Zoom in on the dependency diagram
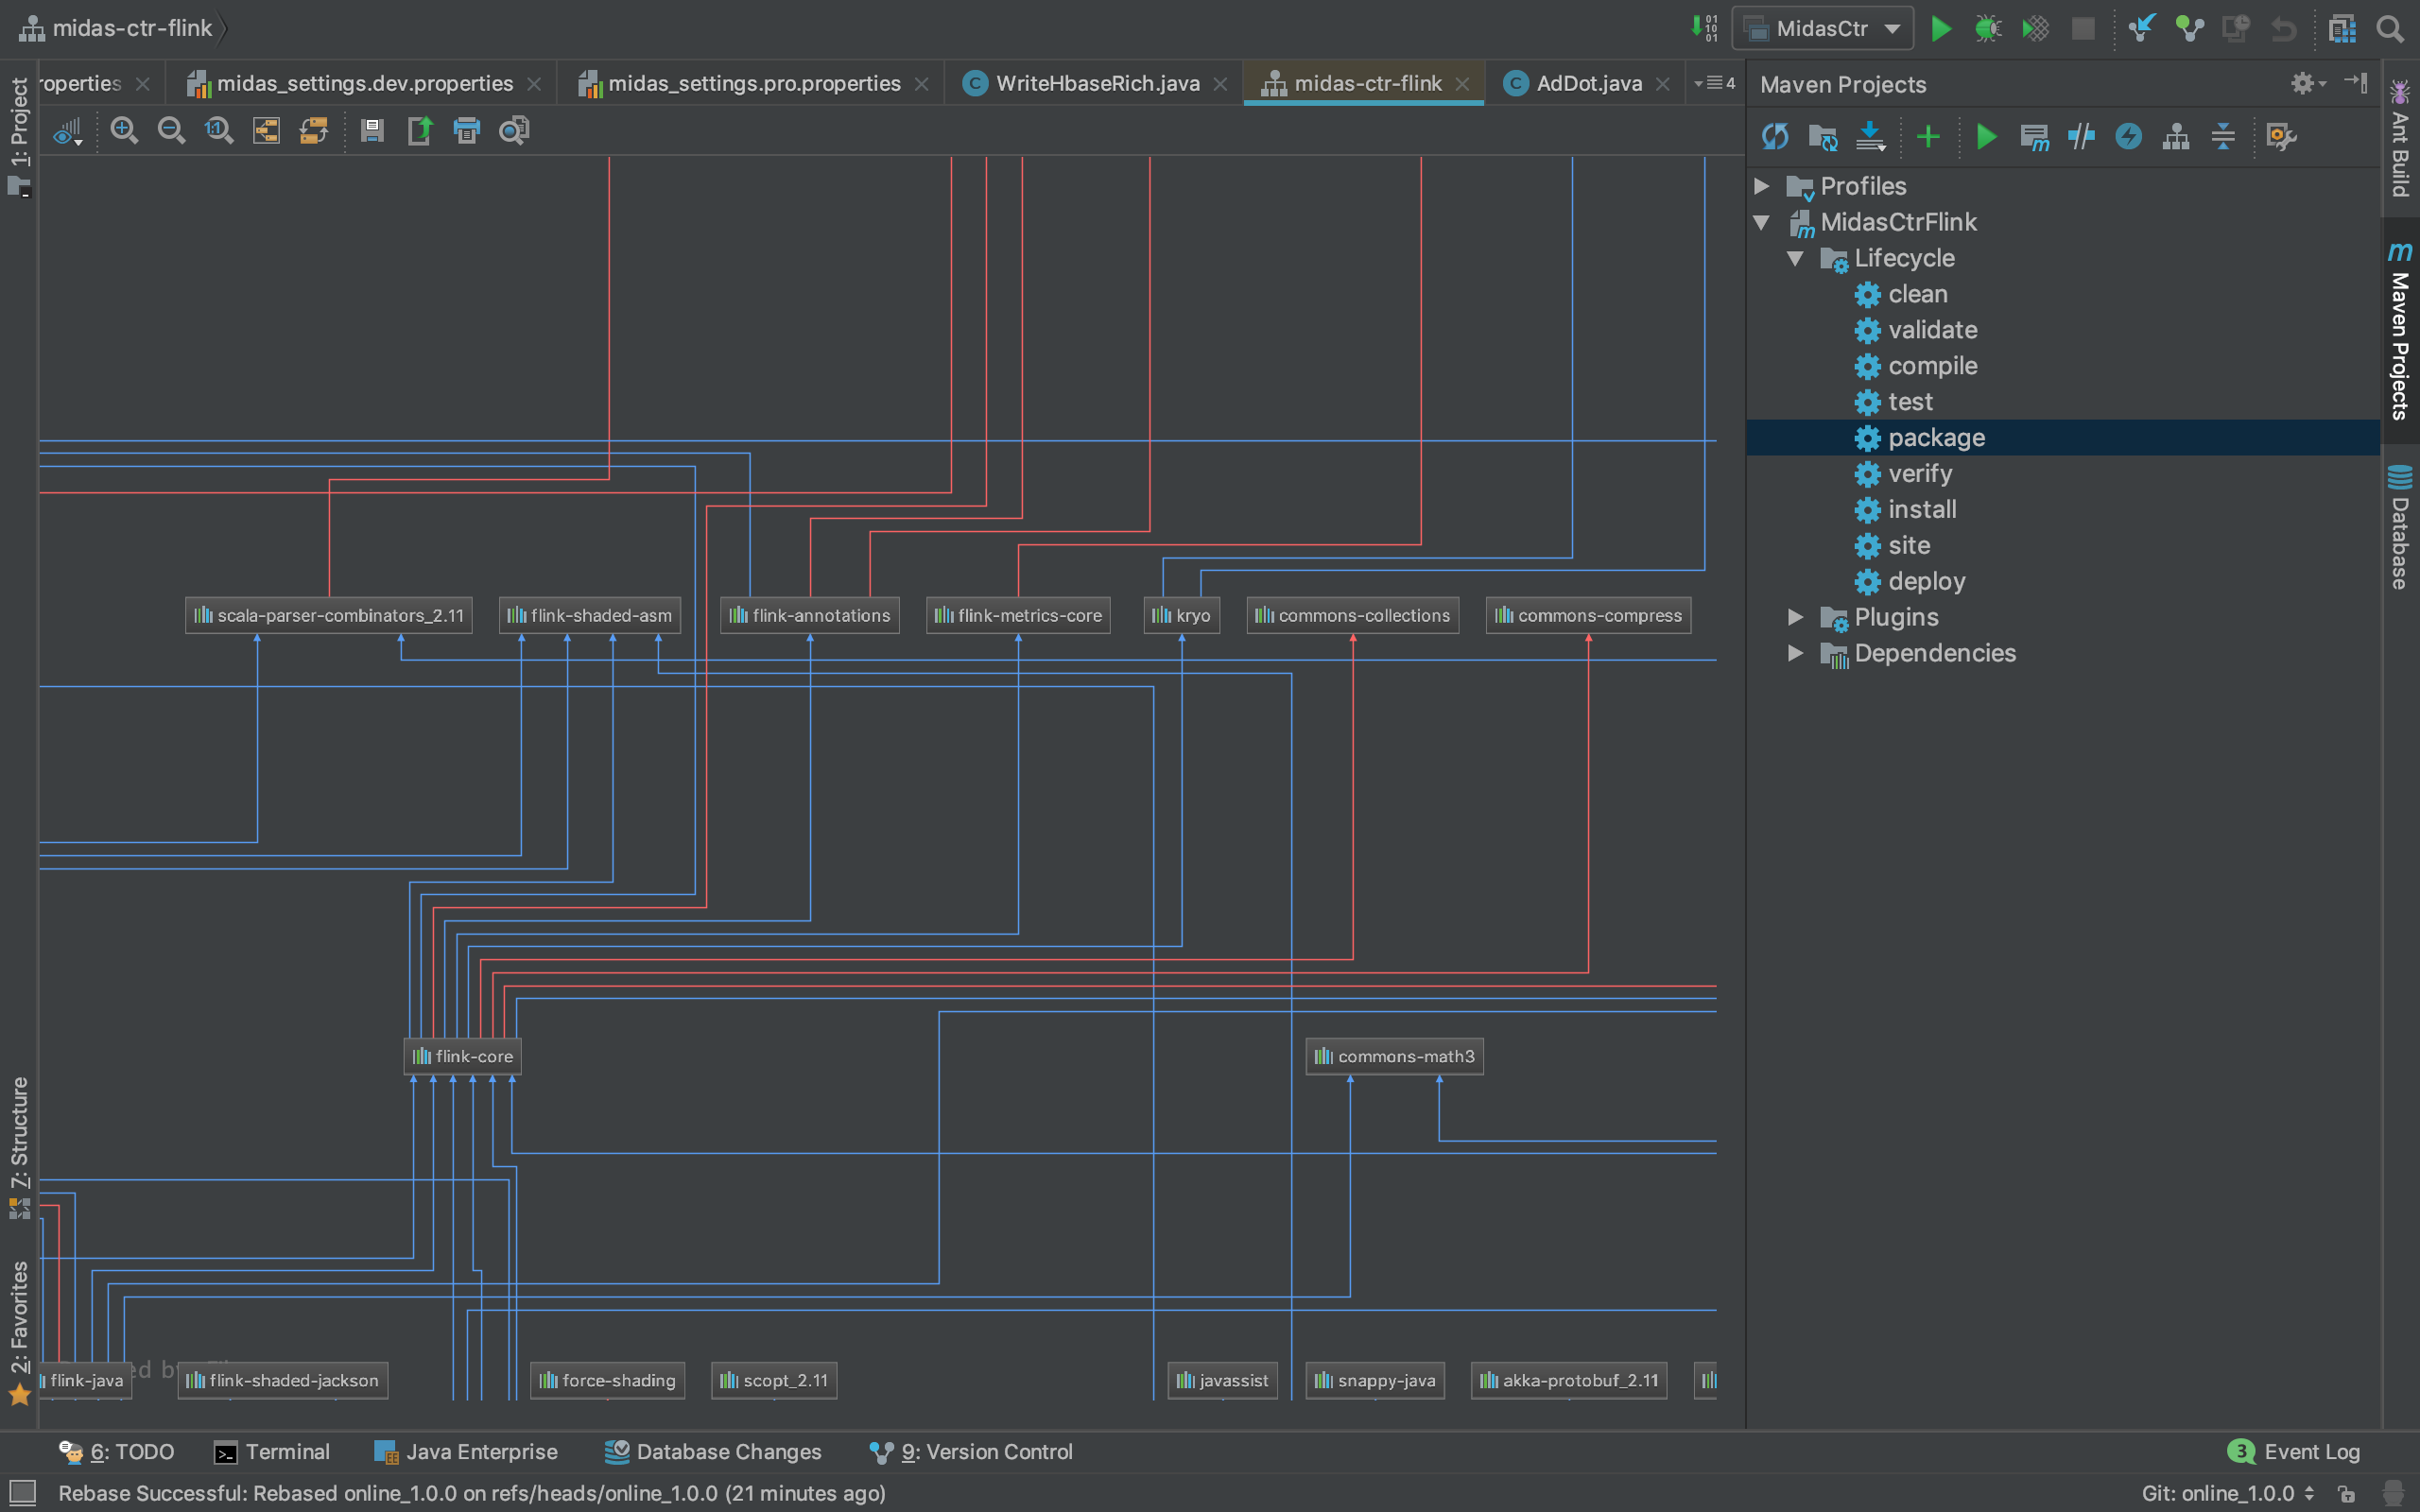 (124, 130)
